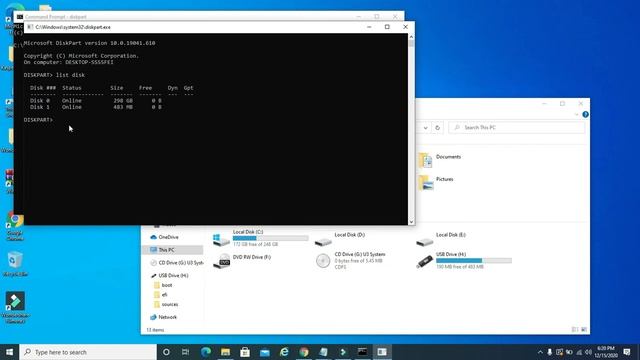
Task: Click the diskpart window down scroll arrow
Action: 411,221
